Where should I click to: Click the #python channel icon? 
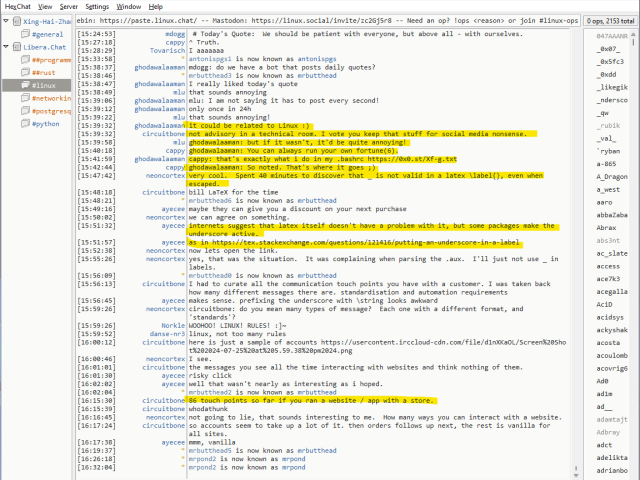point(25,125)
